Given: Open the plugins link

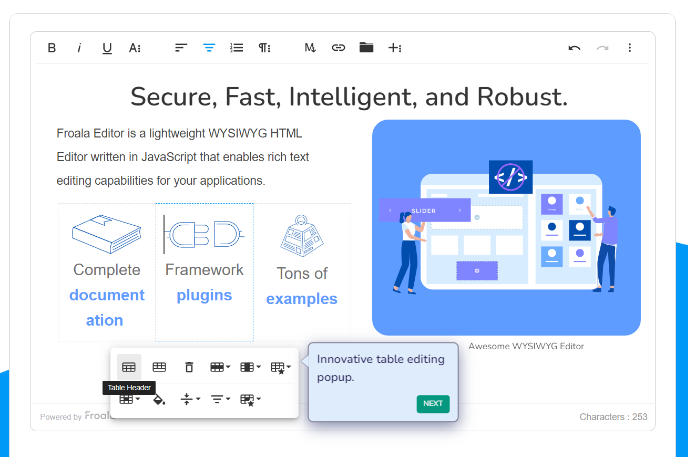Looking at the screenshot, I should pos(204,295).
